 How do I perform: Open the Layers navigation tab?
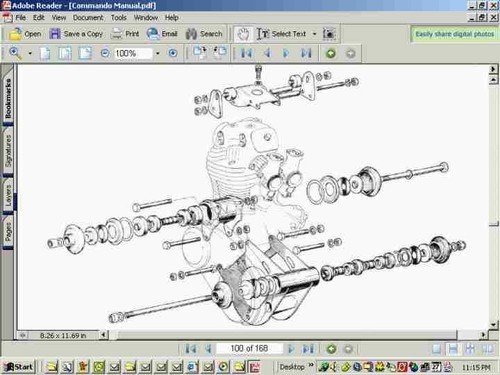click(8, 195)
